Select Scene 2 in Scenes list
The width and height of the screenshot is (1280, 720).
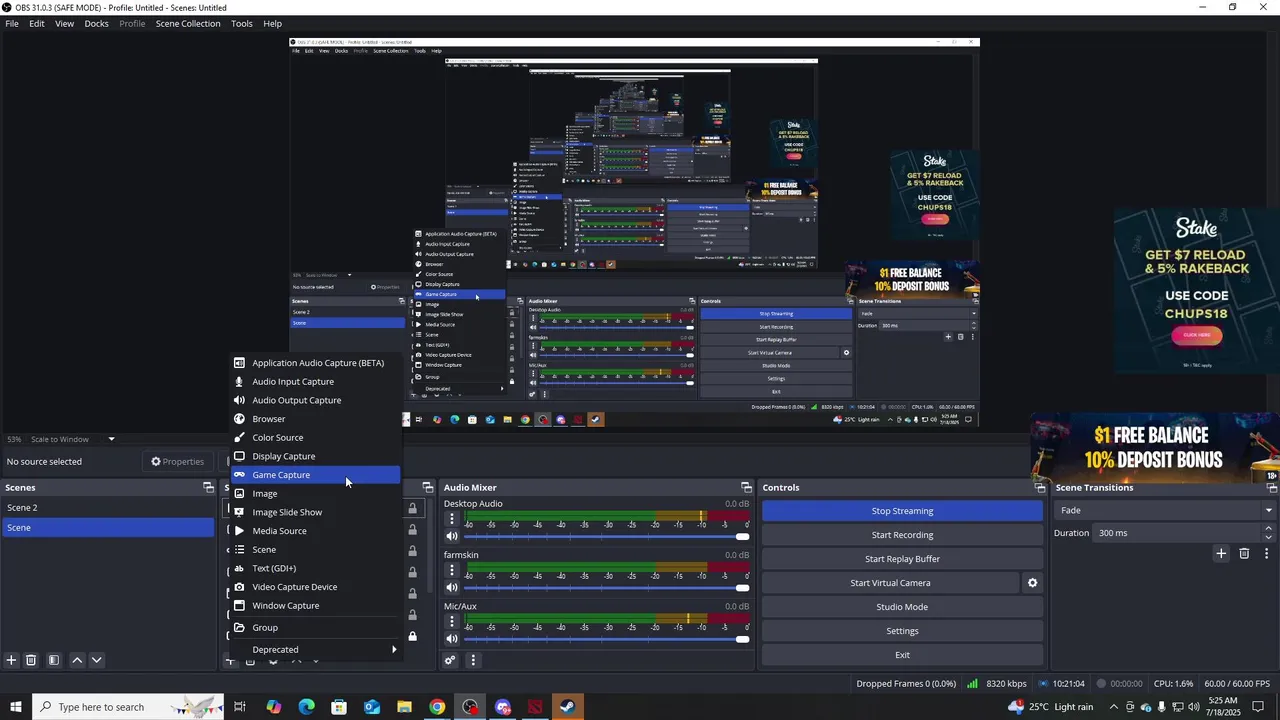[x=108, y=508]
